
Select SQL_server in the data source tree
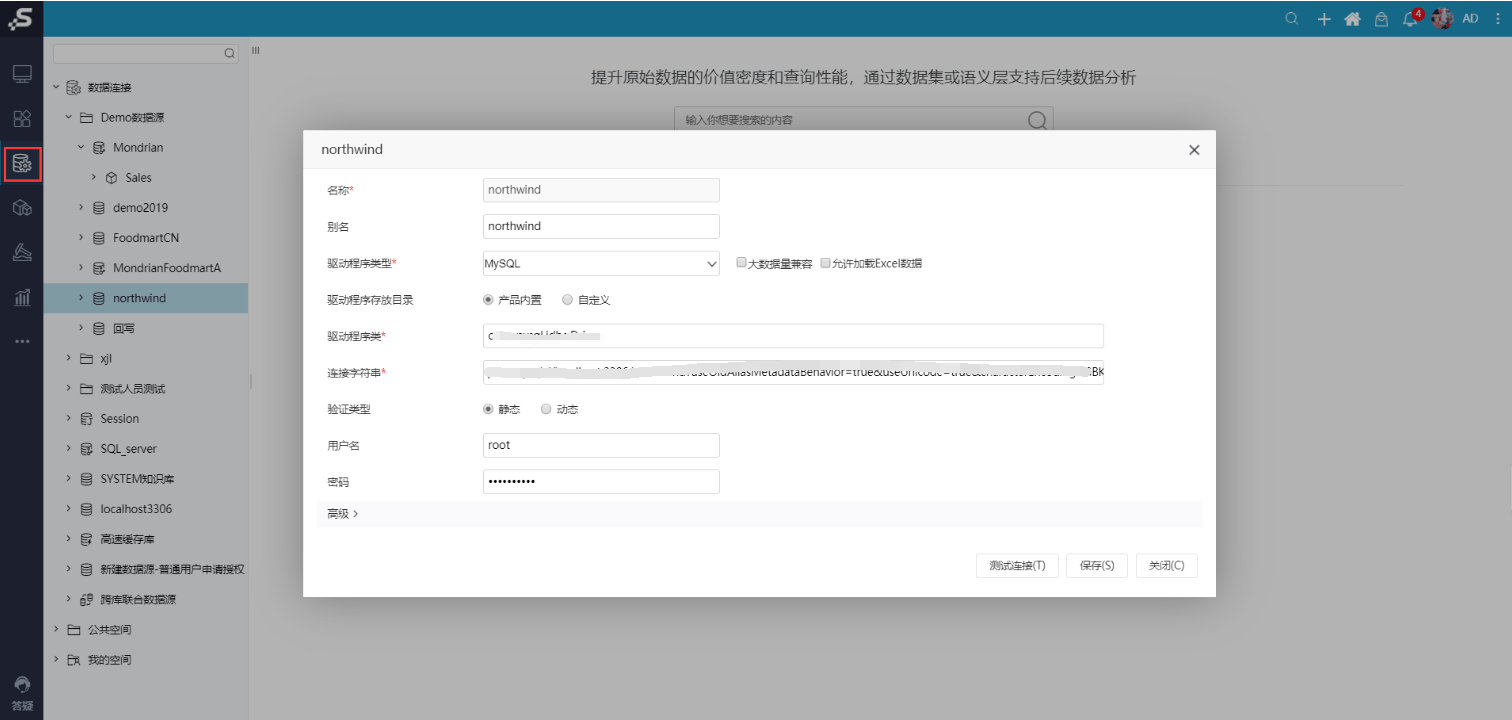click(128, 449)
